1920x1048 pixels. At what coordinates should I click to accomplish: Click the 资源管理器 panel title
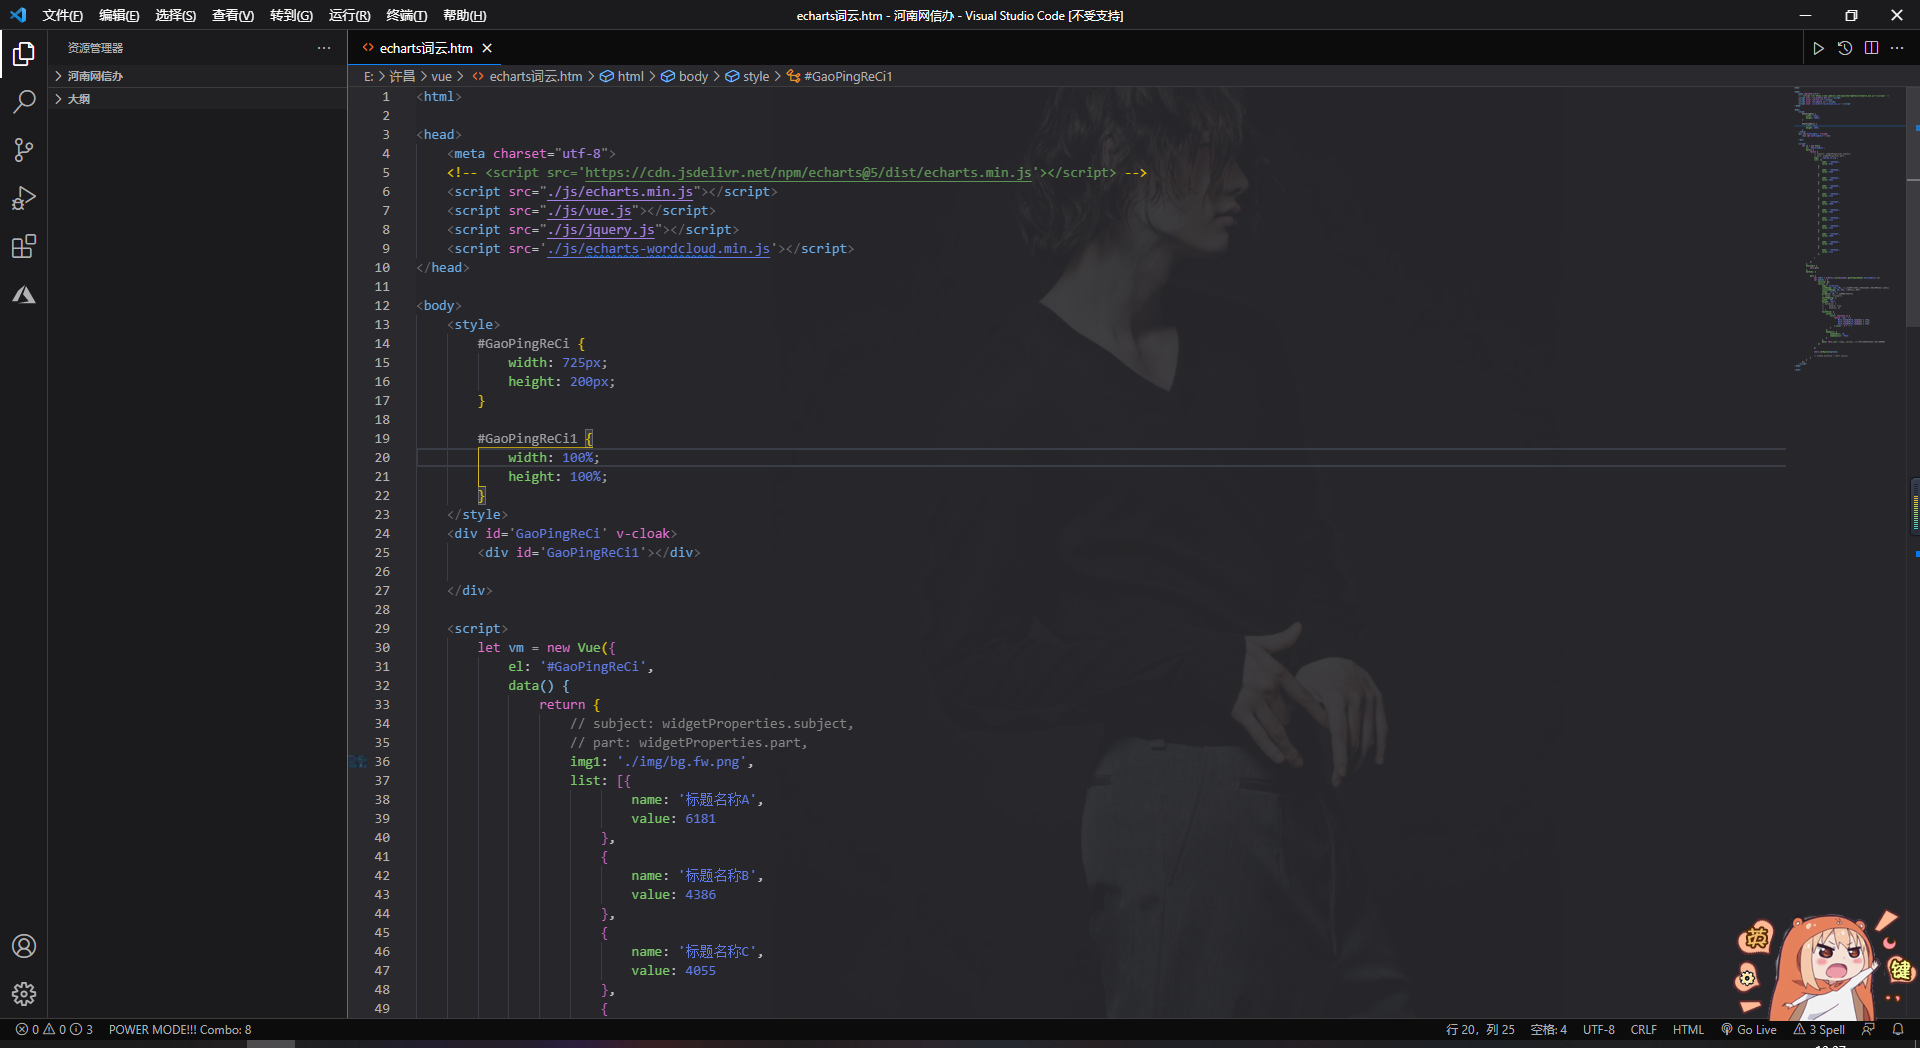pyautogui.click(x=95, y=48)
